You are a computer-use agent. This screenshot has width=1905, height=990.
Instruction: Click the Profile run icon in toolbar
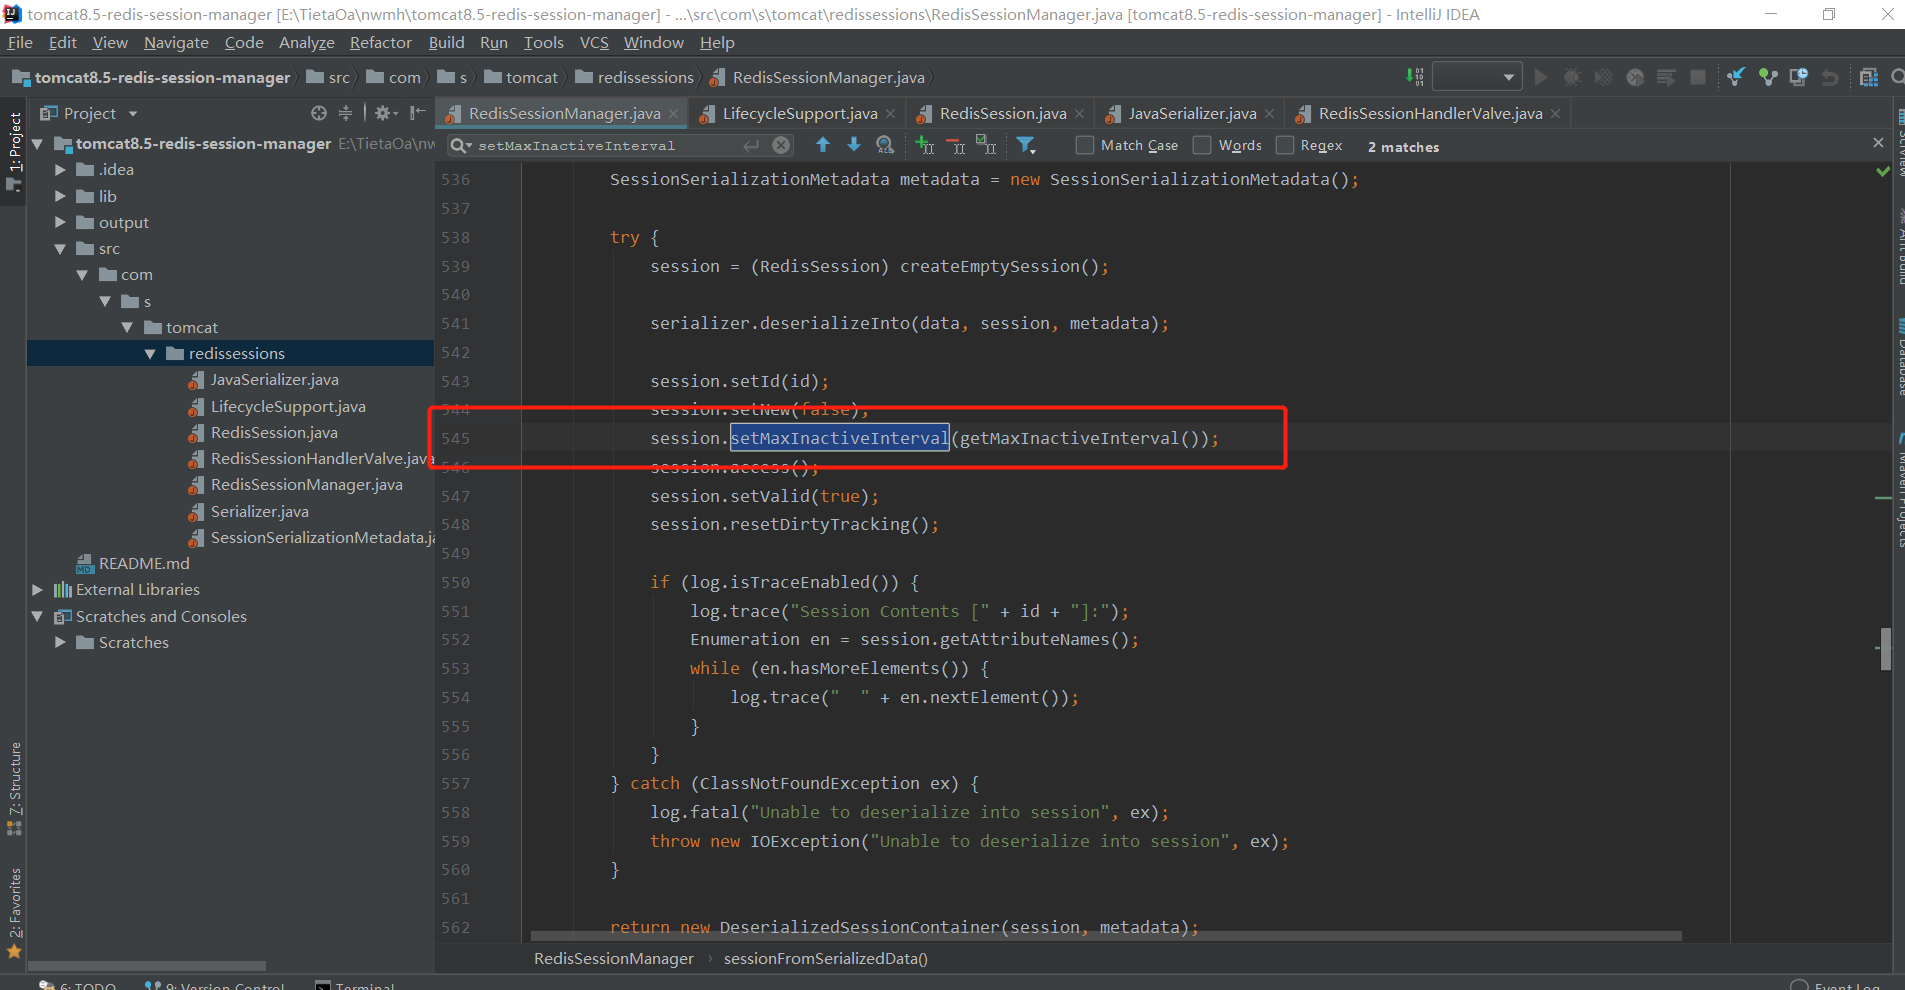coord(1635,77)
